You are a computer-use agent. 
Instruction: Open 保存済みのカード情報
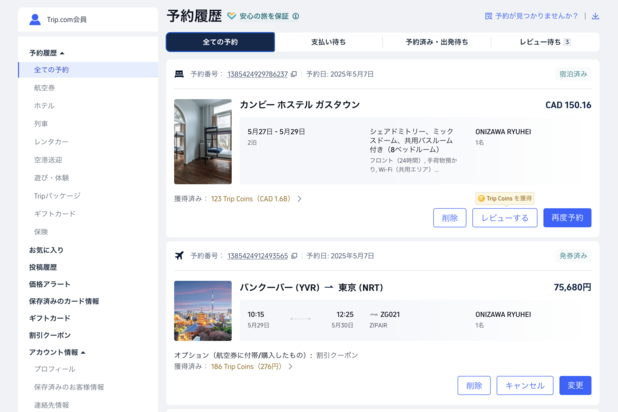(64, 301)
